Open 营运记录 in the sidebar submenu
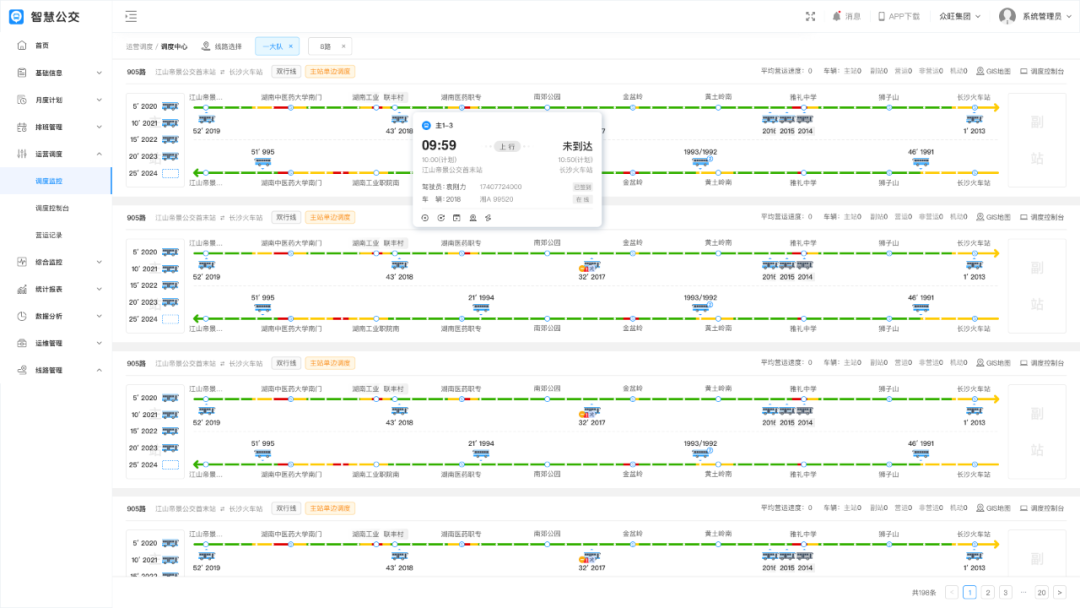 [x=49, y=235]
